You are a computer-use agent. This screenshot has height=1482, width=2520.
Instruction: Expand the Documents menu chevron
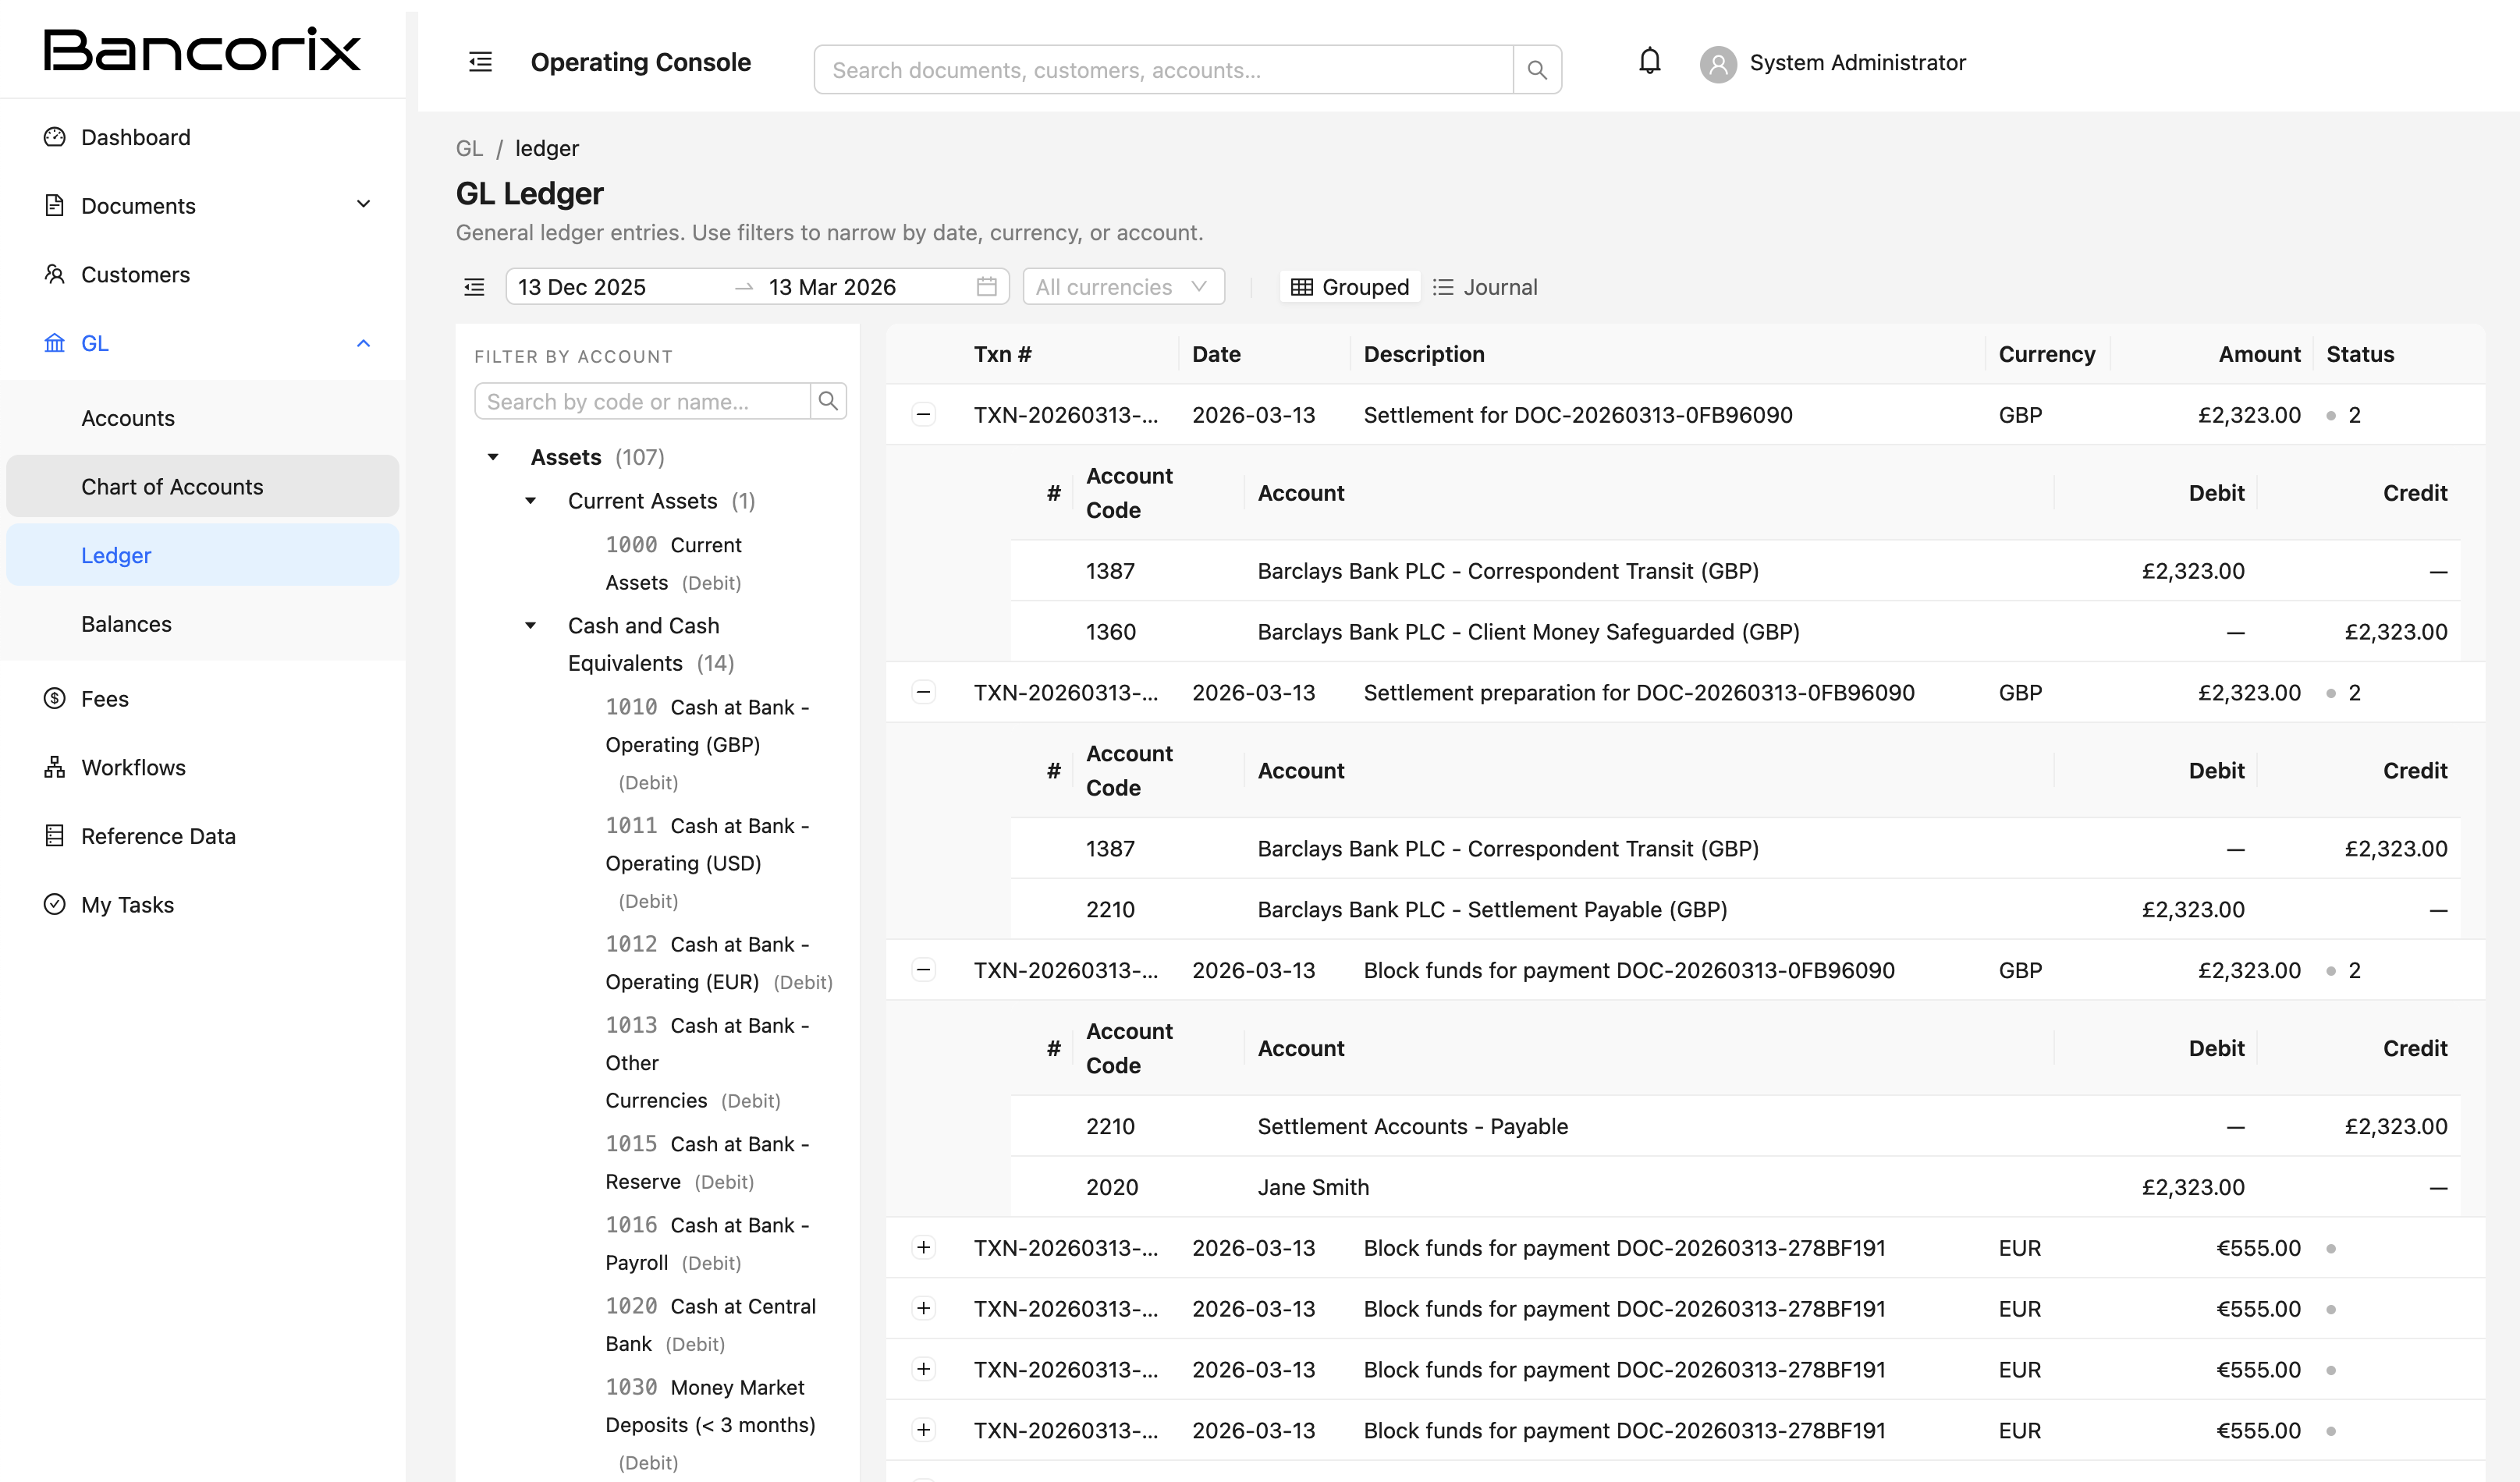coord(364,204)
